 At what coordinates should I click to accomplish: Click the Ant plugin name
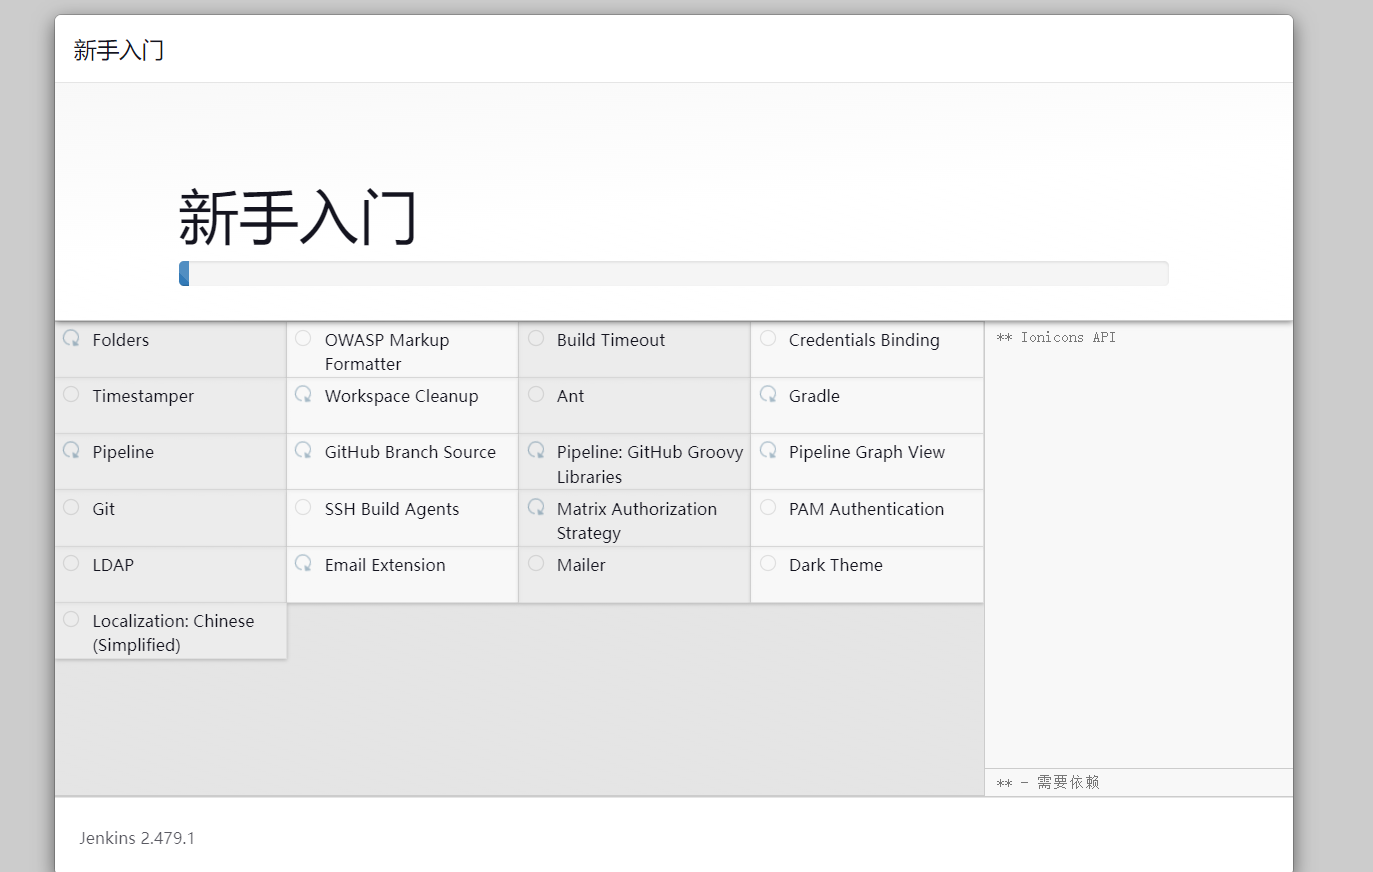pyautogui.click(x=570, y=396)
